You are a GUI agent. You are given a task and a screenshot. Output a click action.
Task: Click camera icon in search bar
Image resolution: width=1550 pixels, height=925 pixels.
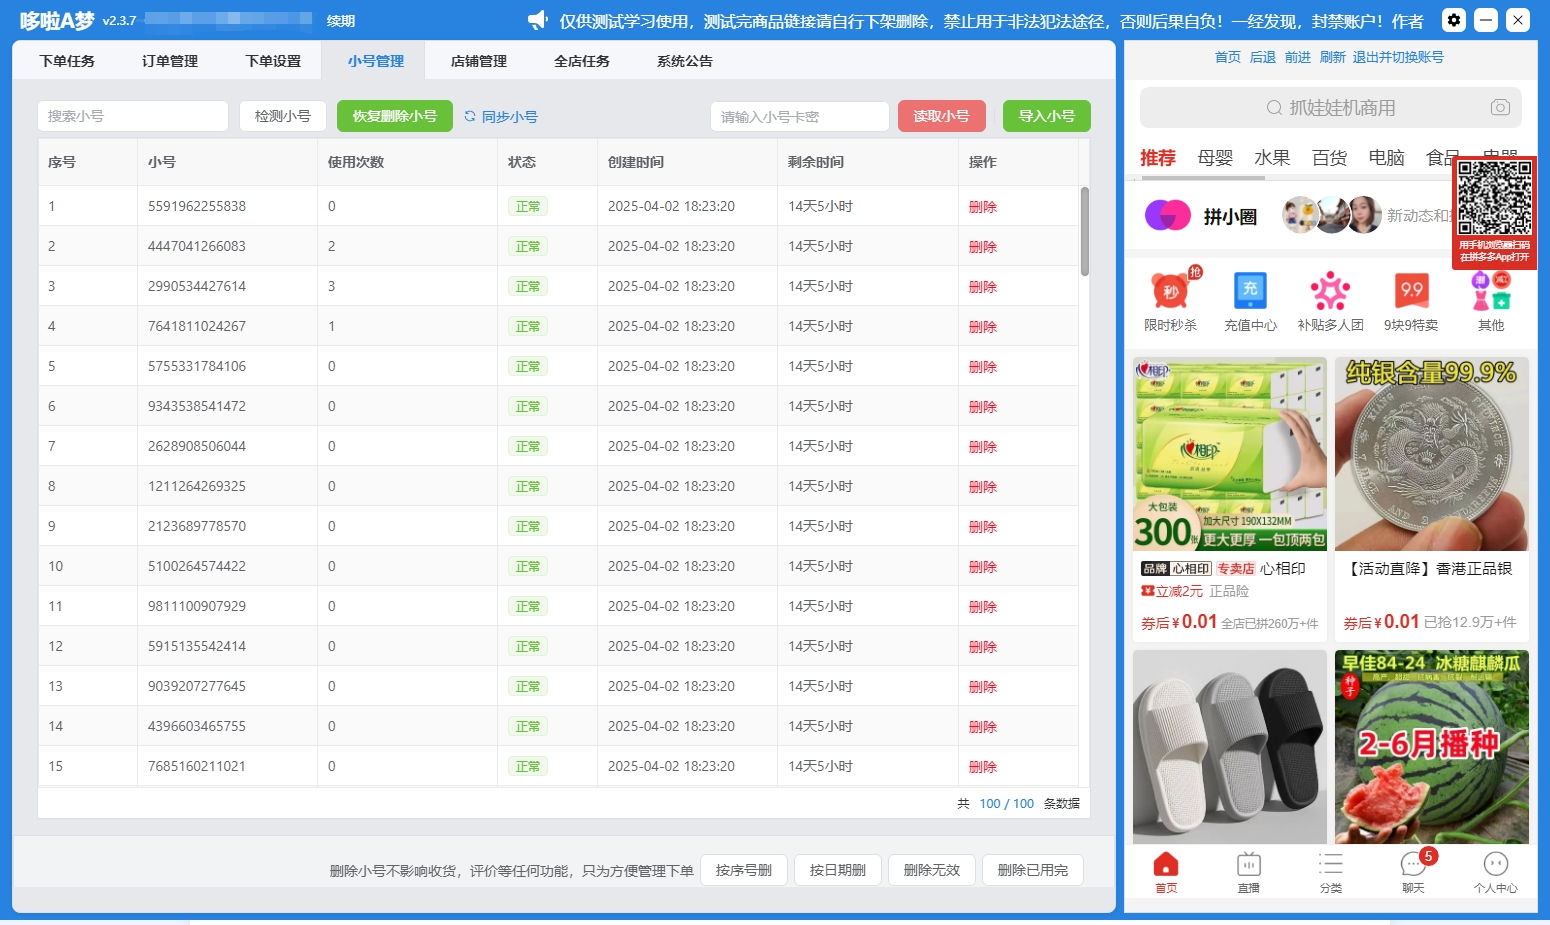pos(1499,107)
